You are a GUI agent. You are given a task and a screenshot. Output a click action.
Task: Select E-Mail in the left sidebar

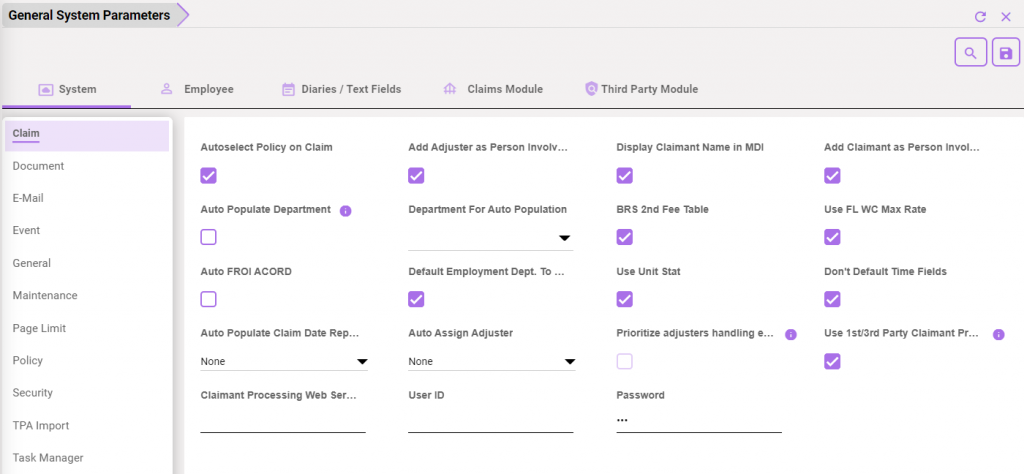pos(28,198)
